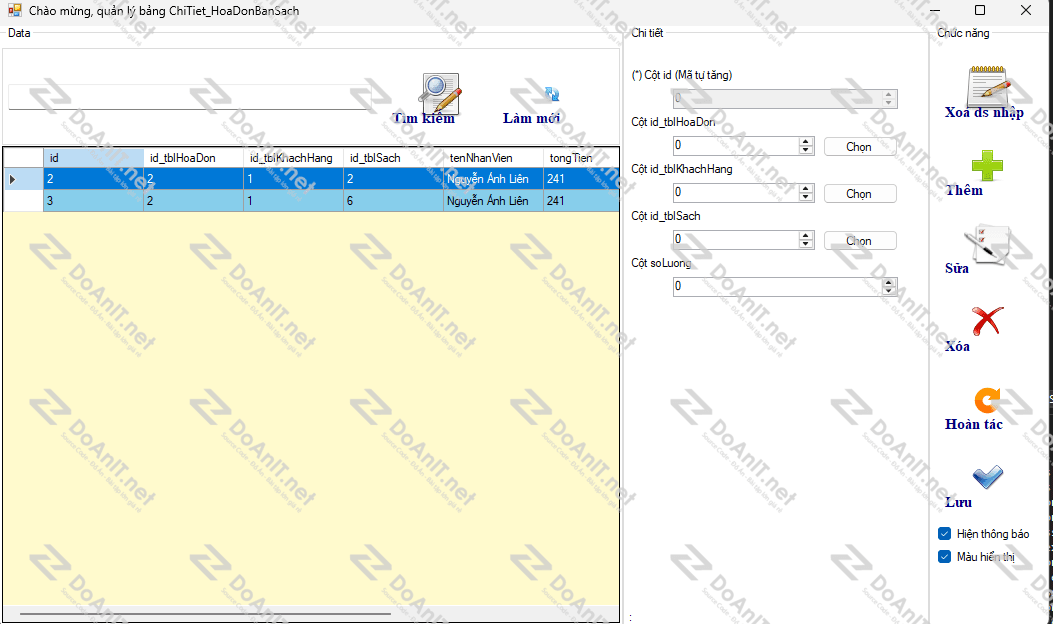Increase the Cột id_tblHoaDon value
Screen dimensions: 1053x624
pos(806,141)
